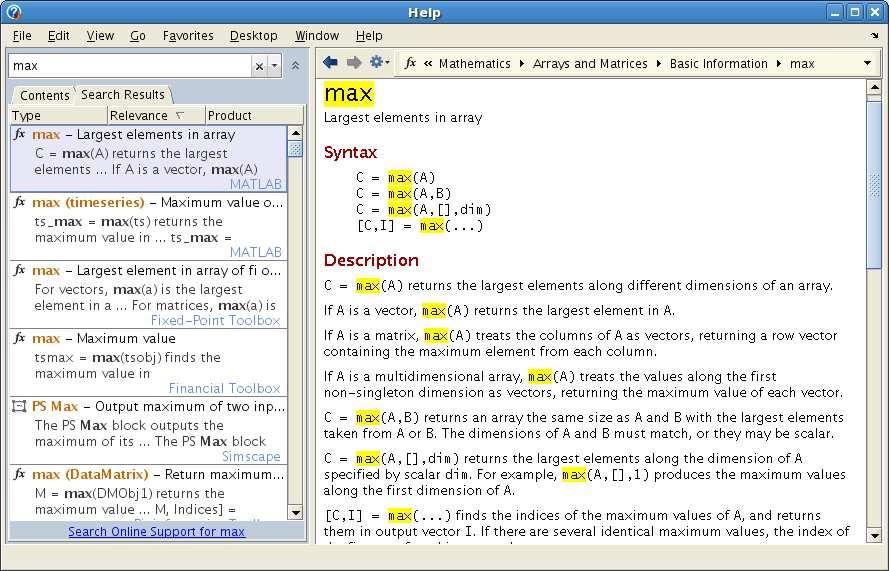Open max Largest element in array of fi result
Image resolution: width=889 pixels, height=571 pixels.
(149, 295)
